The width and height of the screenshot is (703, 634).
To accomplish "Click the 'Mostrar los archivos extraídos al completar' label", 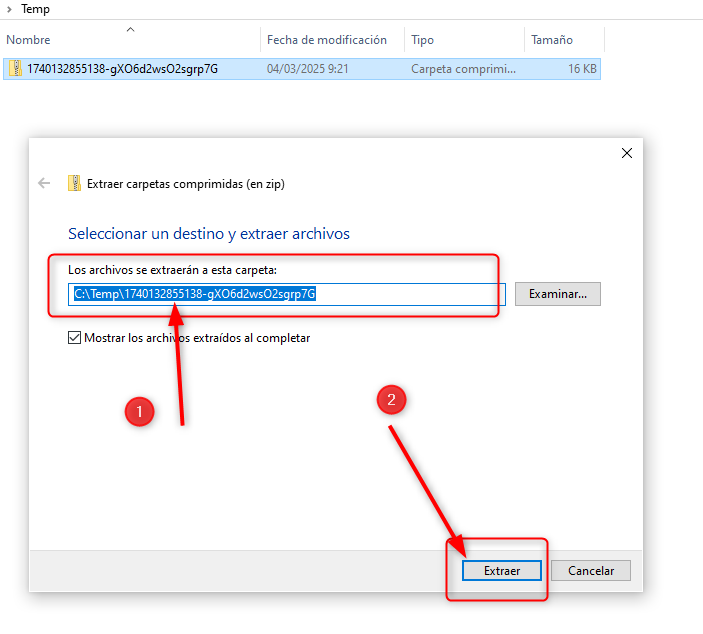I will tap(197, 338).
